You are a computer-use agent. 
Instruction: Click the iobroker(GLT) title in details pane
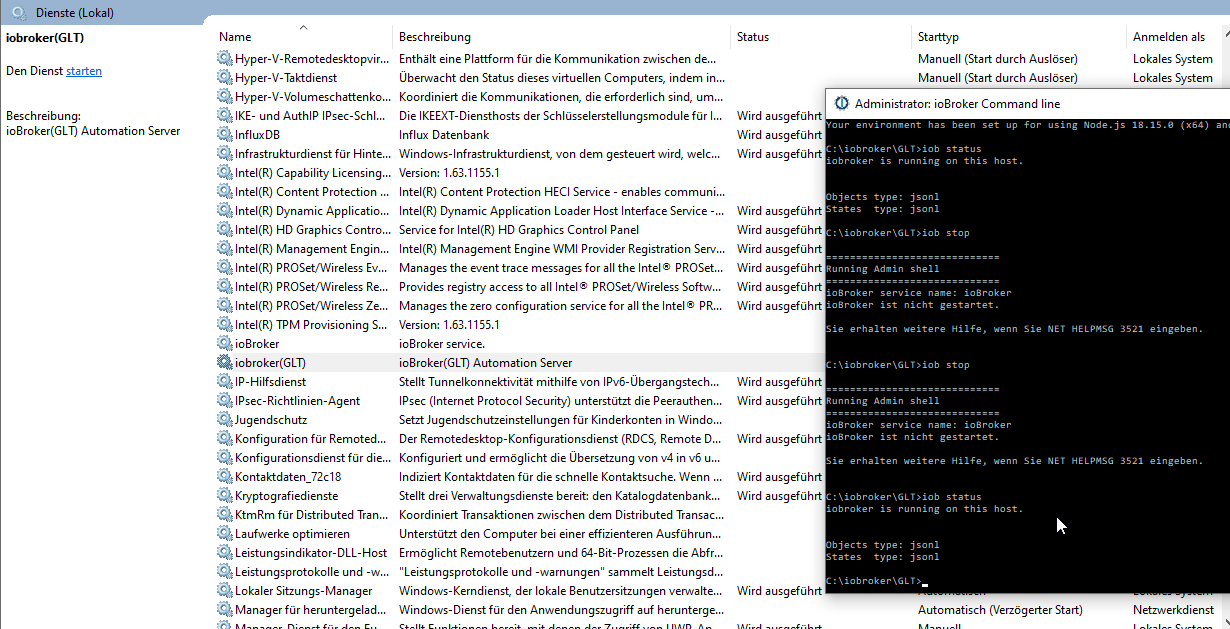point(45,38)
